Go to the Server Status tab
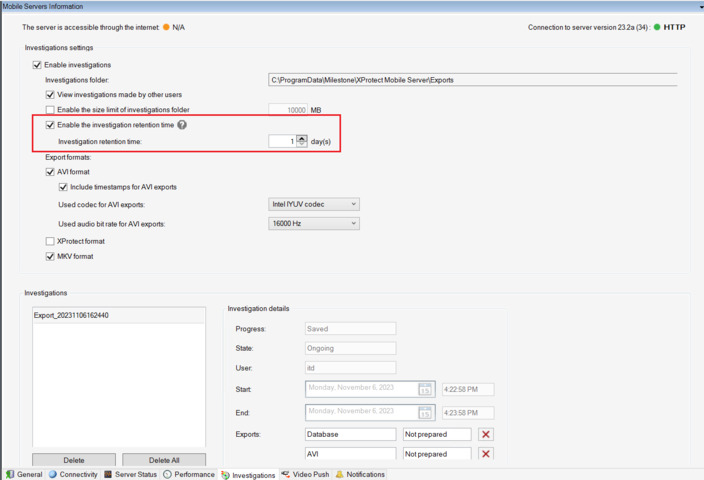704x480 pixels. [131, 474]
